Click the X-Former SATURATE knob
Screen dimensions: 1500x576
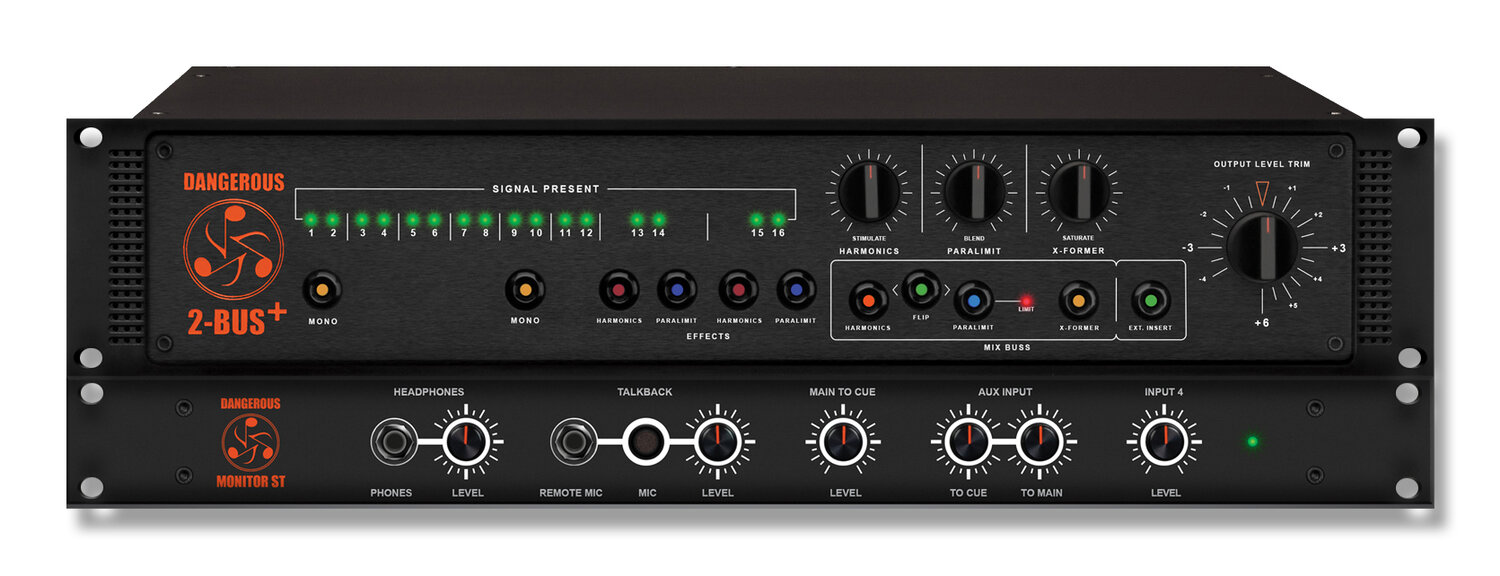click(1078, 190)
